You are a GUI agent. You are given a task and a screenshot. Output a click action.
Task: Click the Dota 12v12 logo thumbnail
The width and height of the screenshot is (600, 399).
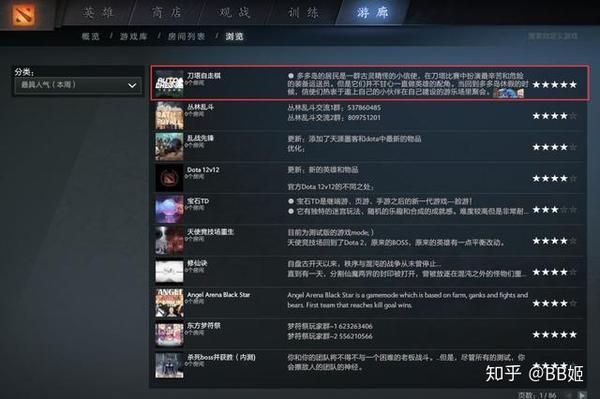[169, 178]
